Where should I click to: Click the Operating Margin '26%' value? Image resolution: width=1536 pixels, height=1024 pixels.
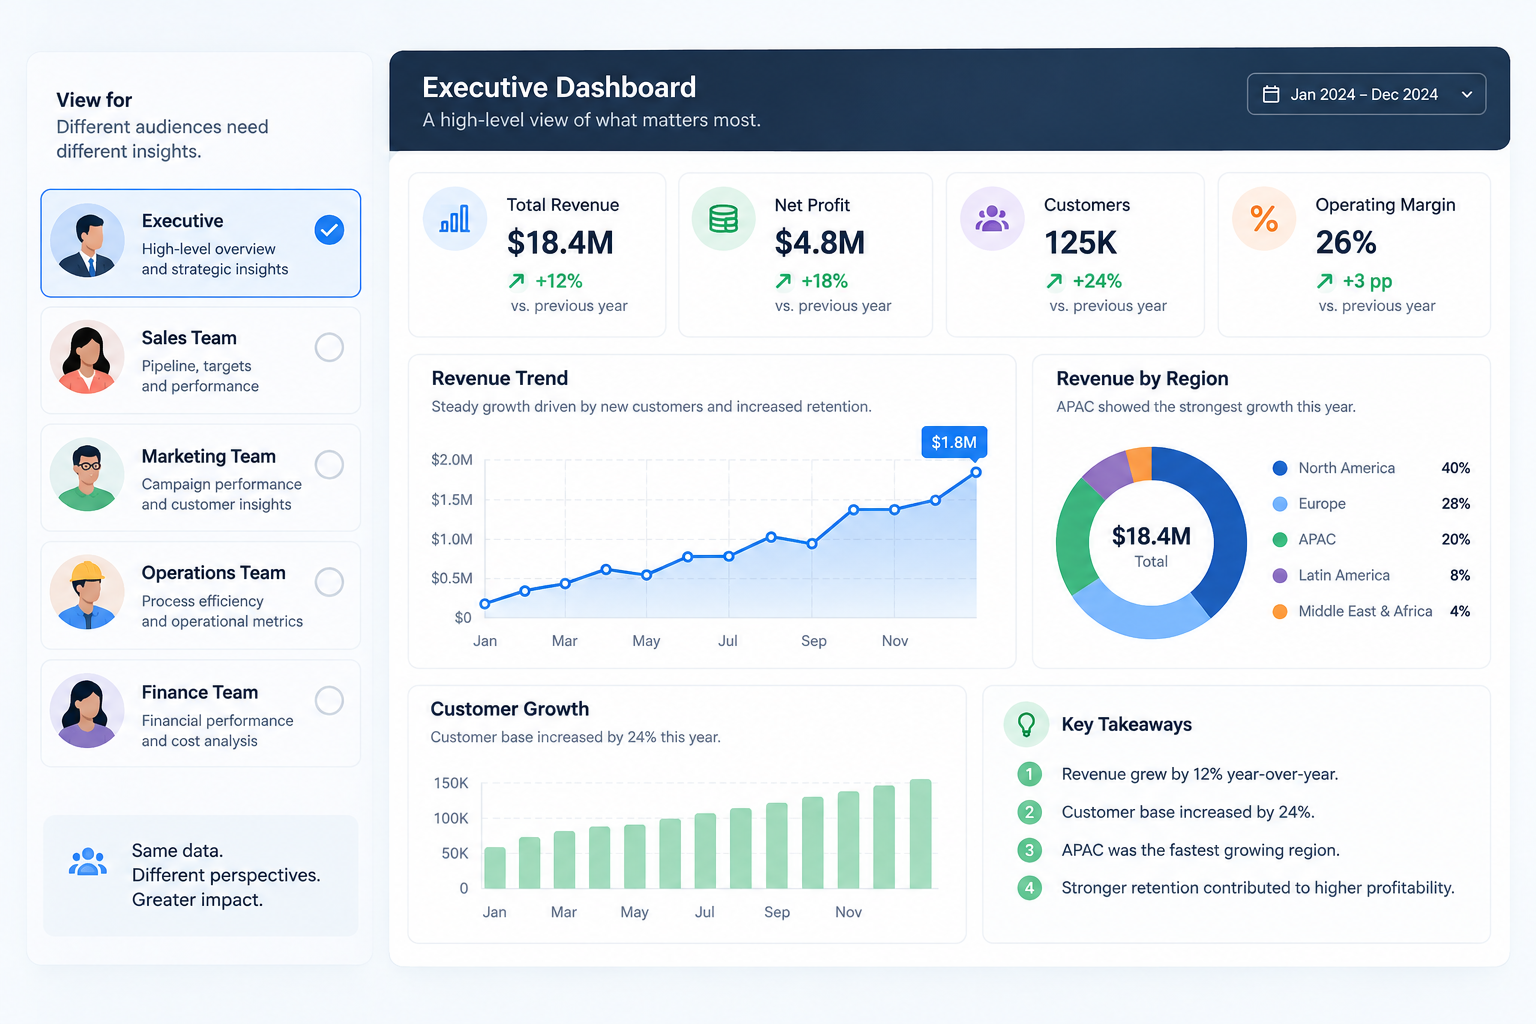(1346, 243)
